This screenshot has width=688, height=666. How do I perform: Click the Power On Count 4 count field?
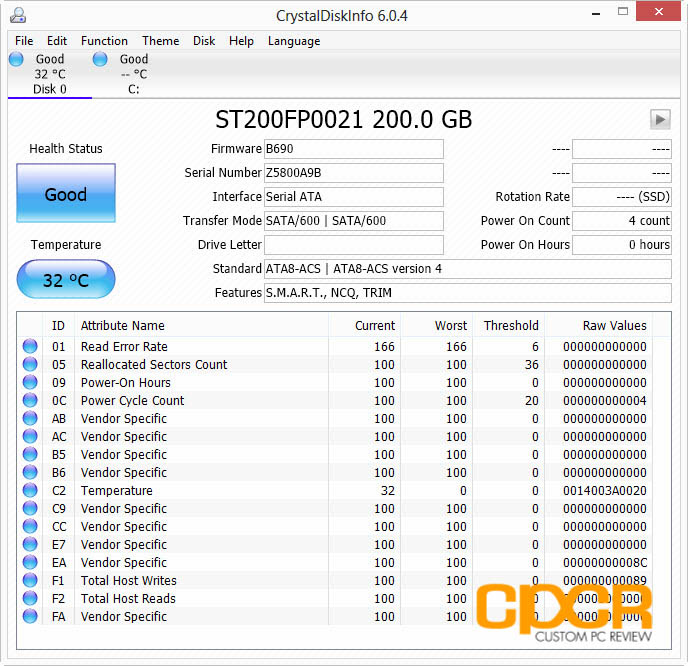point(622,221)
